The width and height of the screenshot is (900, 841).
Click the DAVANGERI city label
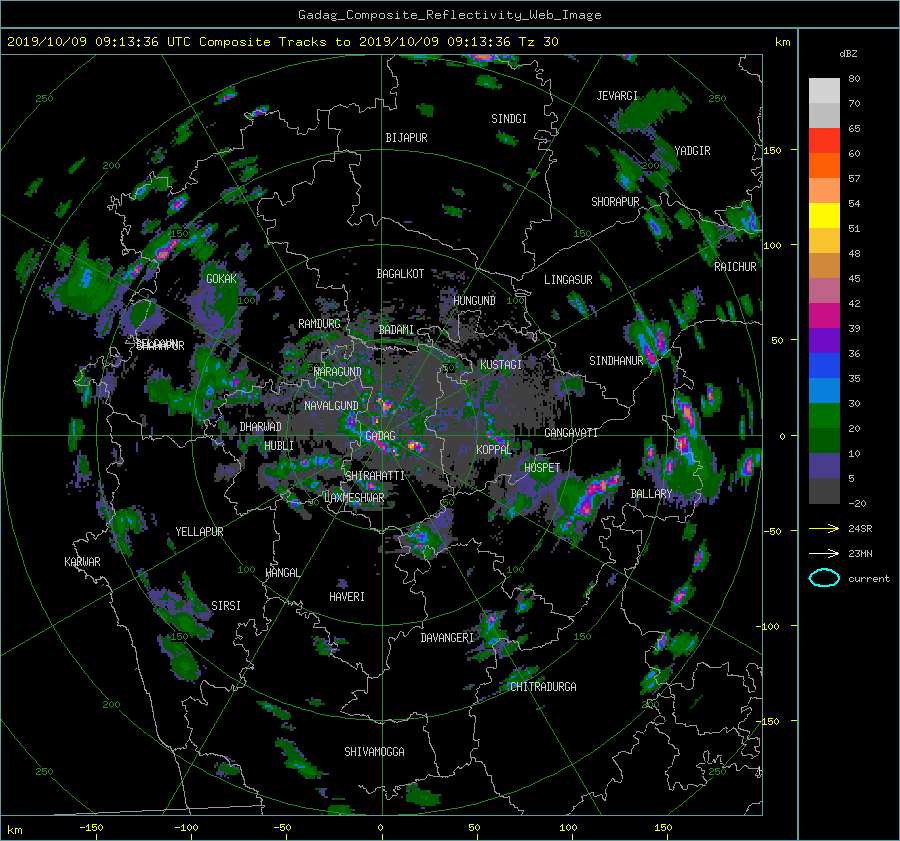447,638
